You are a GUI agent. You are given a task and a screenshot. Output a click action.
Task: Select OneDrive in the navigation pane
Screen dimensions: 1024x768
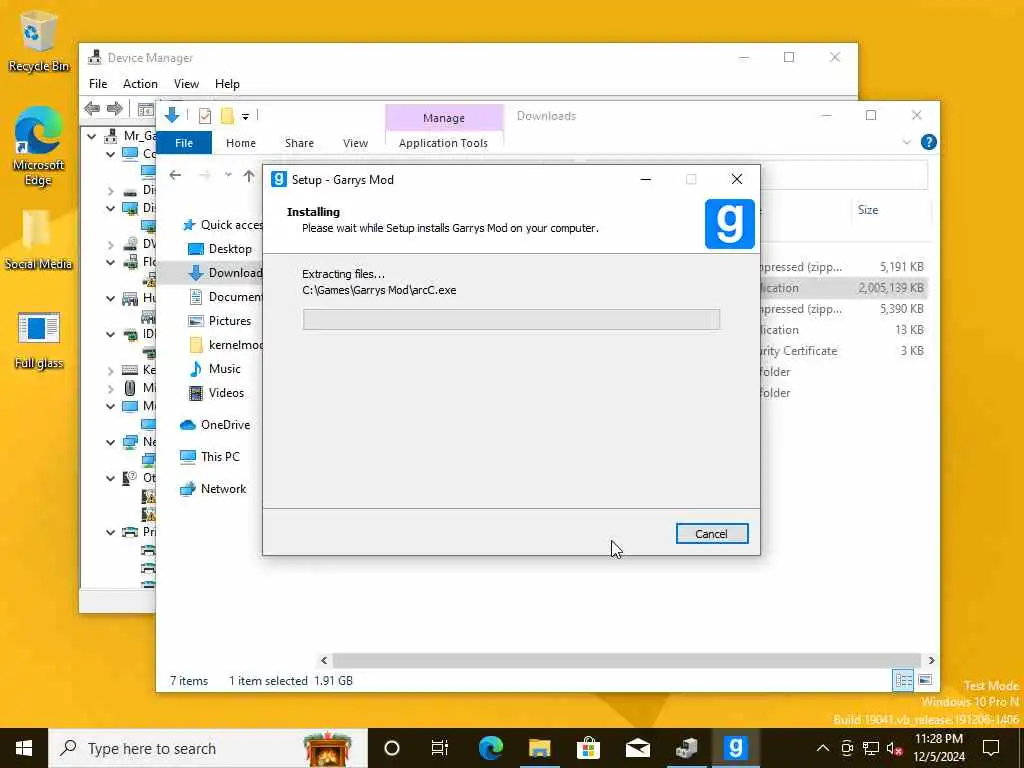pyautogui.click(x=215, y=424)
